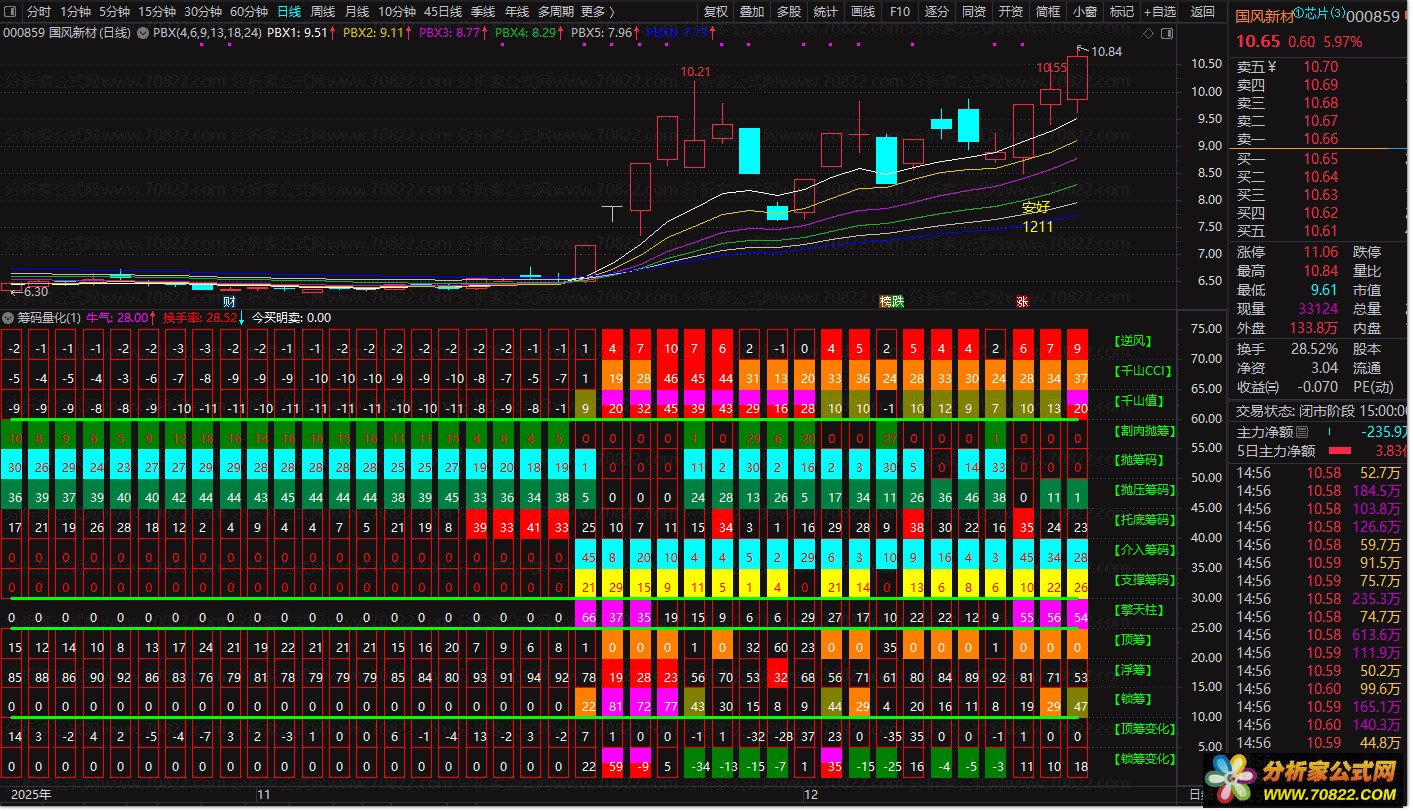The height and width of the screenshot is (811, 1413).
Task: Click the 主力净额 detail icon
Action: click(1302, 432)
